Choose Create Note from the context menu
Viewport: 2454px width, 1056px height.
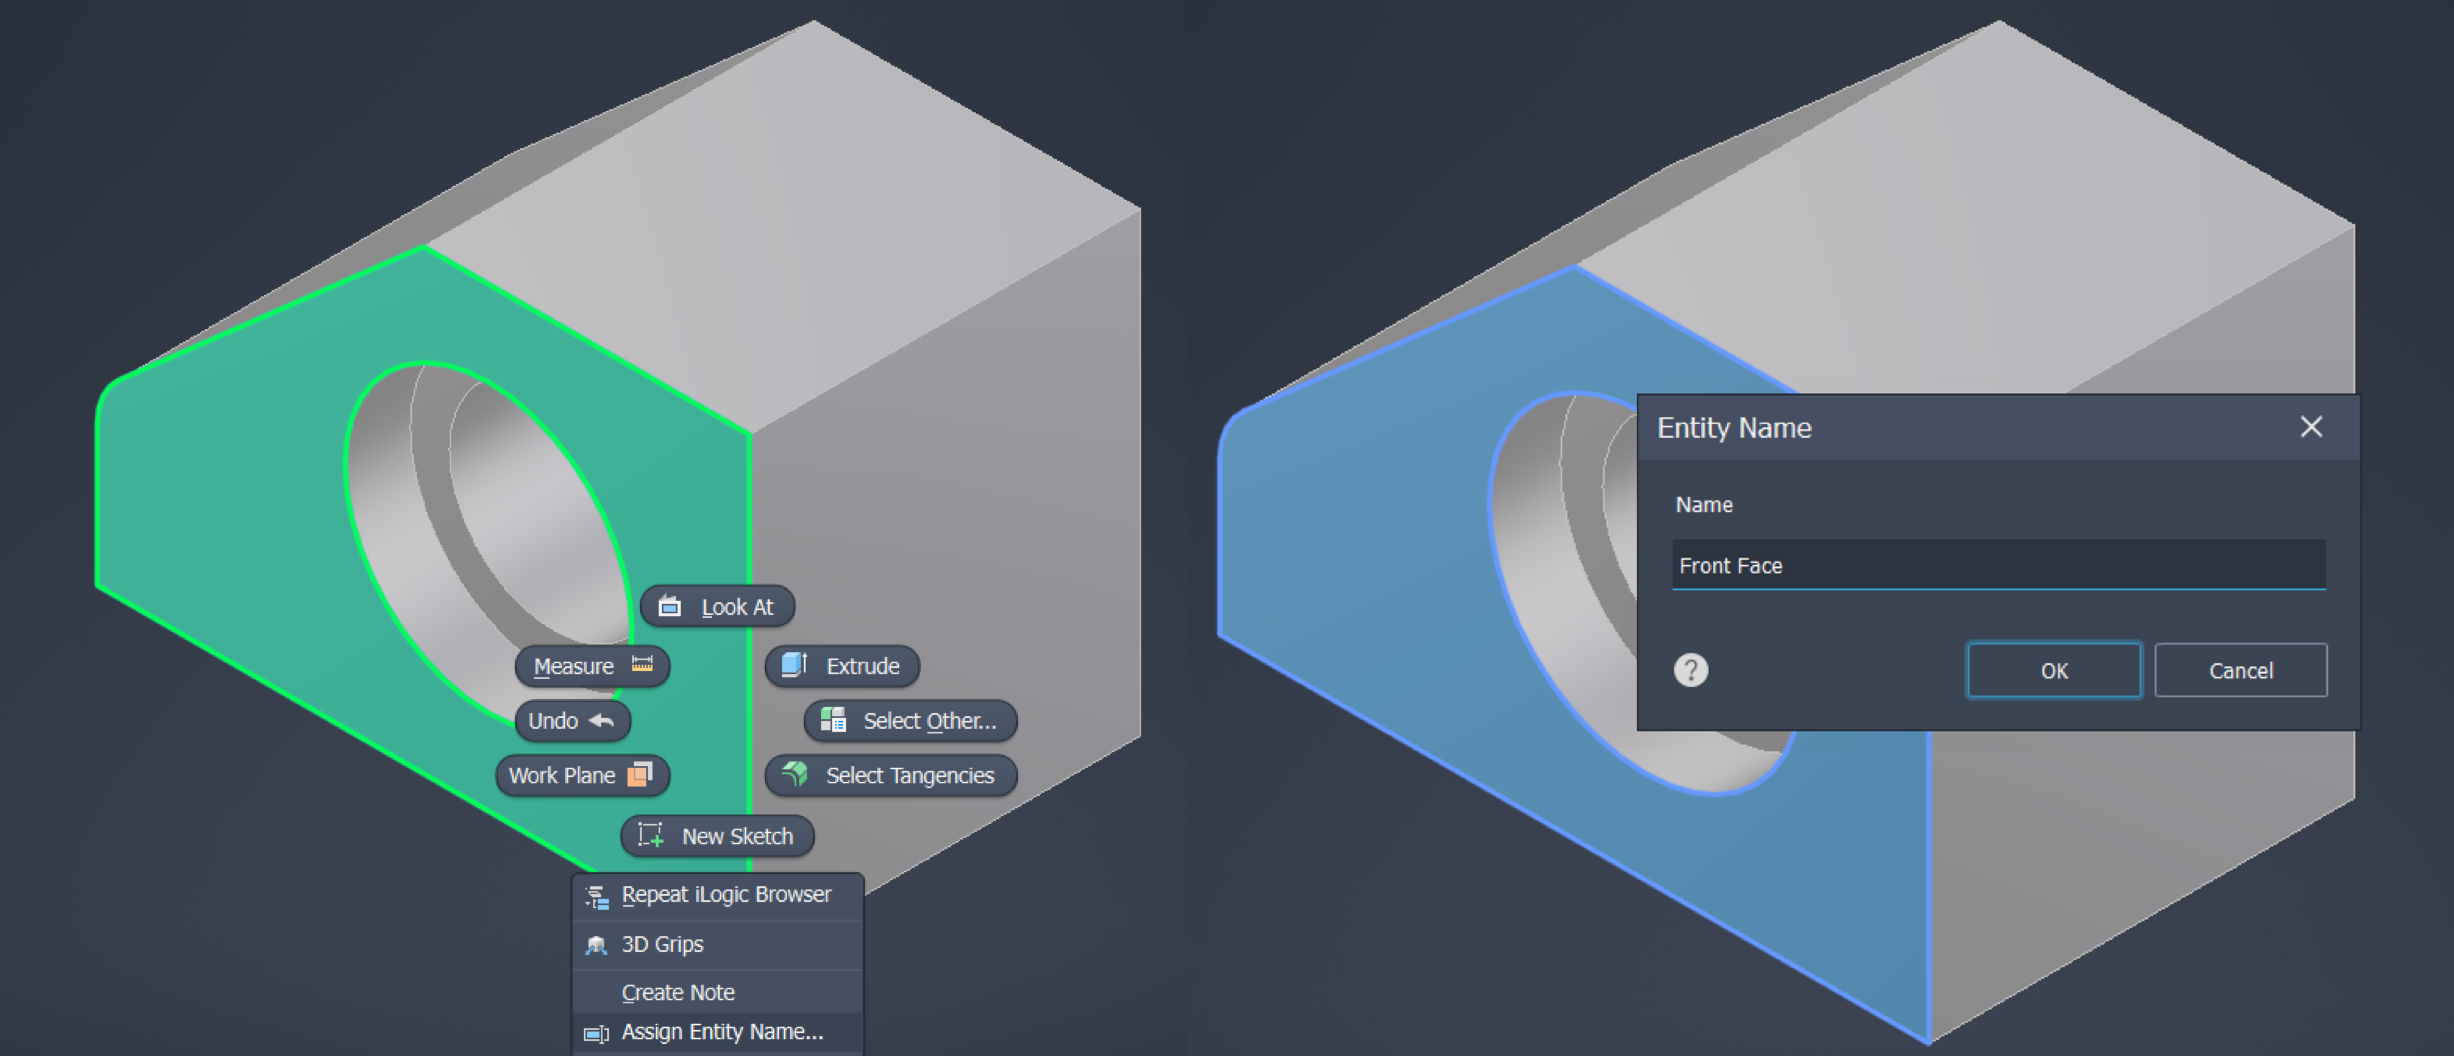678,992
